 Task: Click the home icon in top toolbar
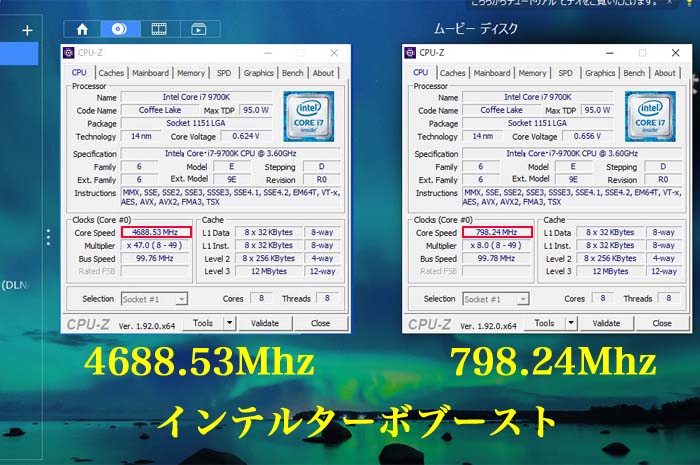[82, 29]
